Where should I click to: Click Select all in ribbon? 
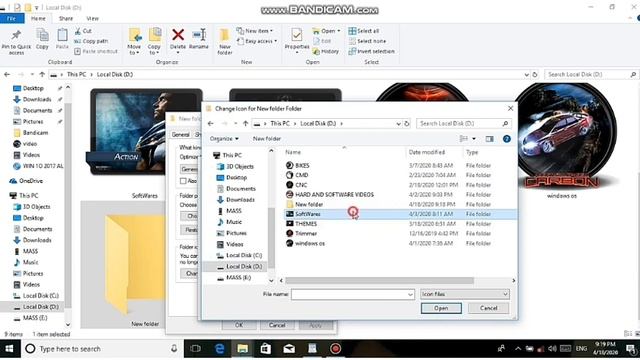click(x=364, y=31)
